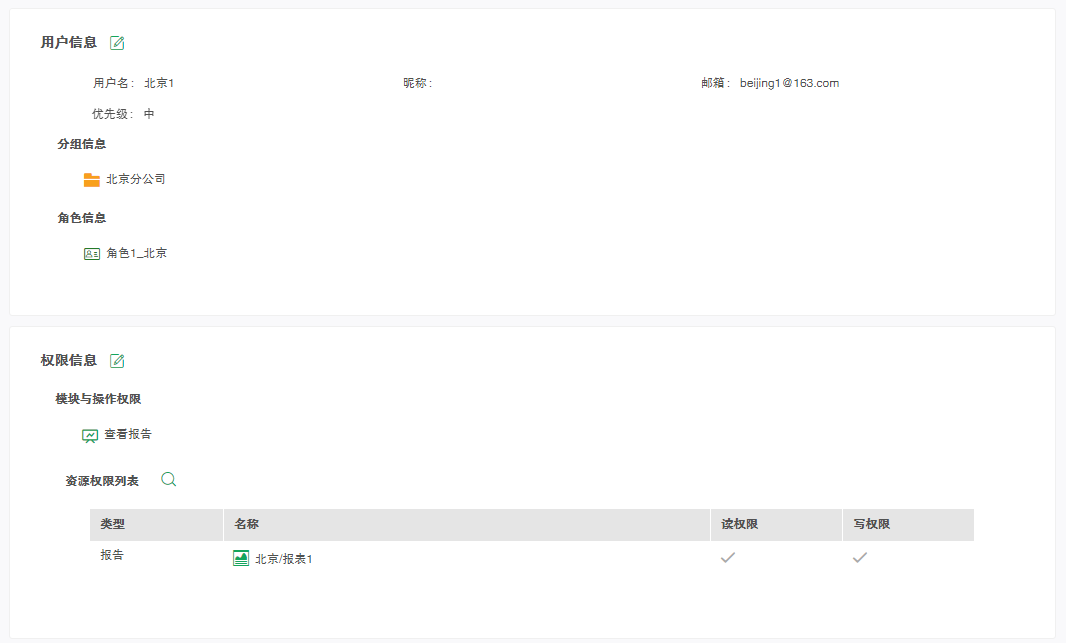Click the edit icon beside 权限信息

(x=117, y=360)
